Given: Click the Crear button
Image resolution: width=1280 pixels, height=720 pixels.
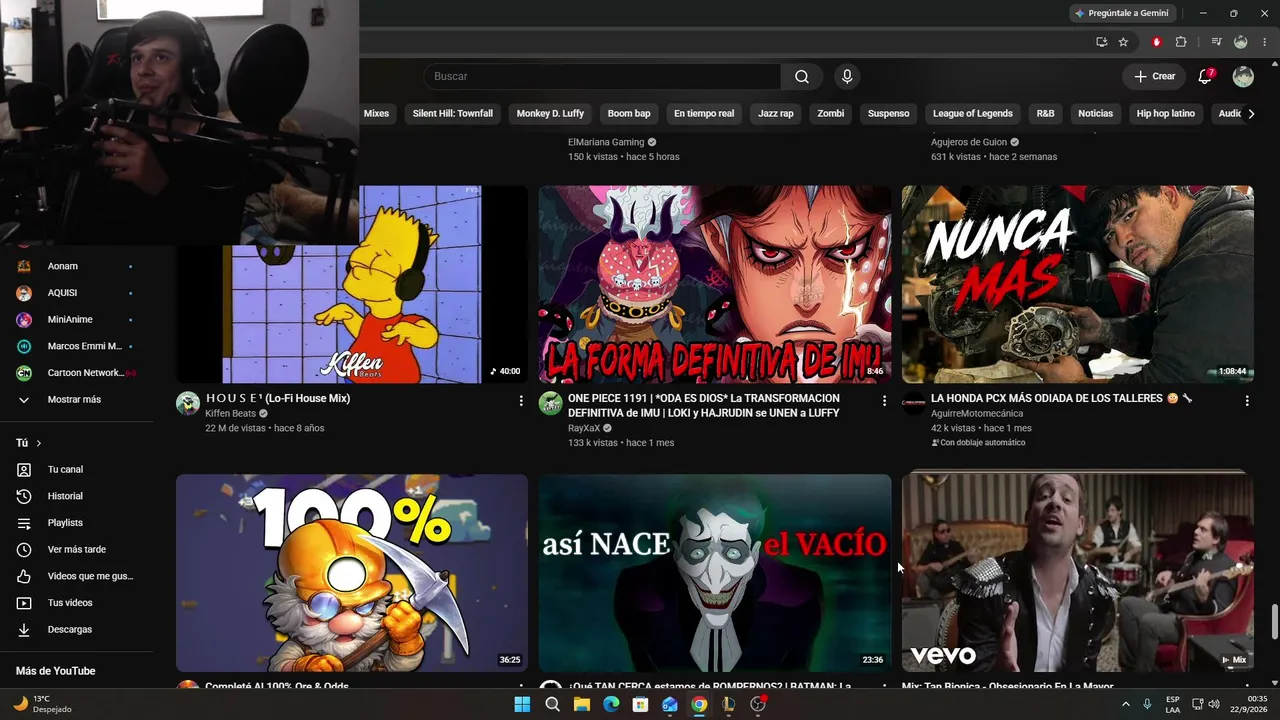Looking at the screenshot, I should pos(1154,77).
